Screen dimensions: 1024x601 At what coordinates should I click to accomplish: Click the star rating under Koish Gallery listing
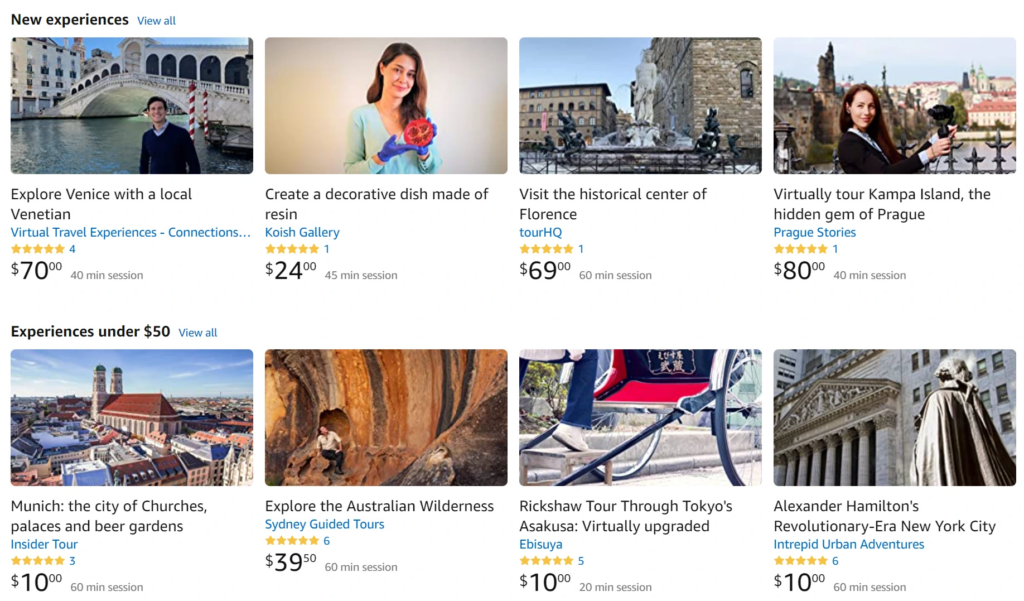click(292, 248)
